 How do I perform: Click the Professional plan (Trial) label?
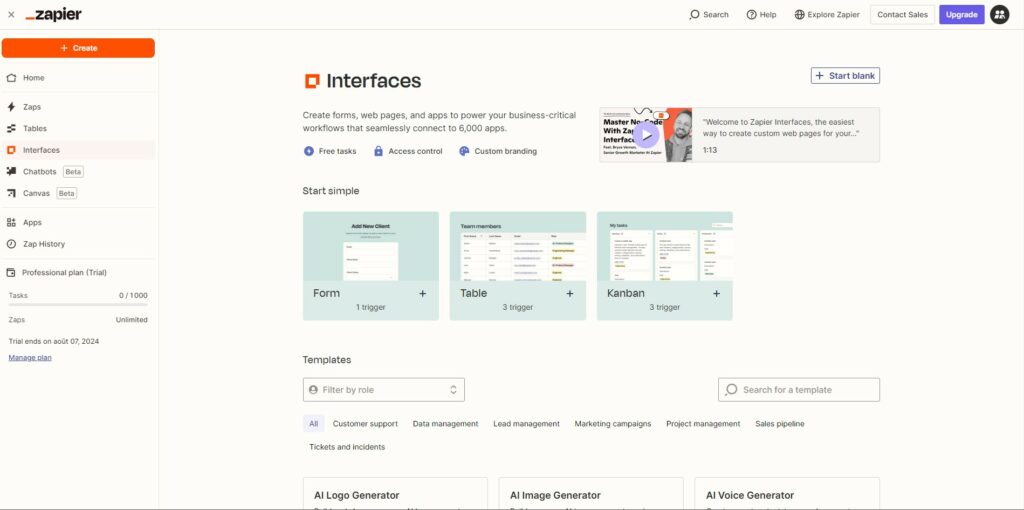click(x=64, y=273)
